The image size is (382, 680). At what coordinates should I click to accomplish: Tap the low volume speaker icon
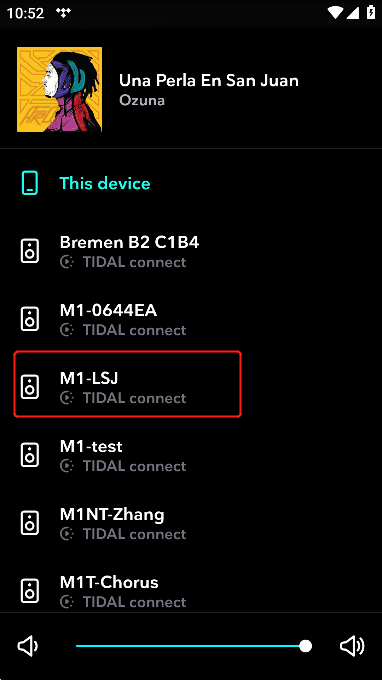(x=27, y=646)
